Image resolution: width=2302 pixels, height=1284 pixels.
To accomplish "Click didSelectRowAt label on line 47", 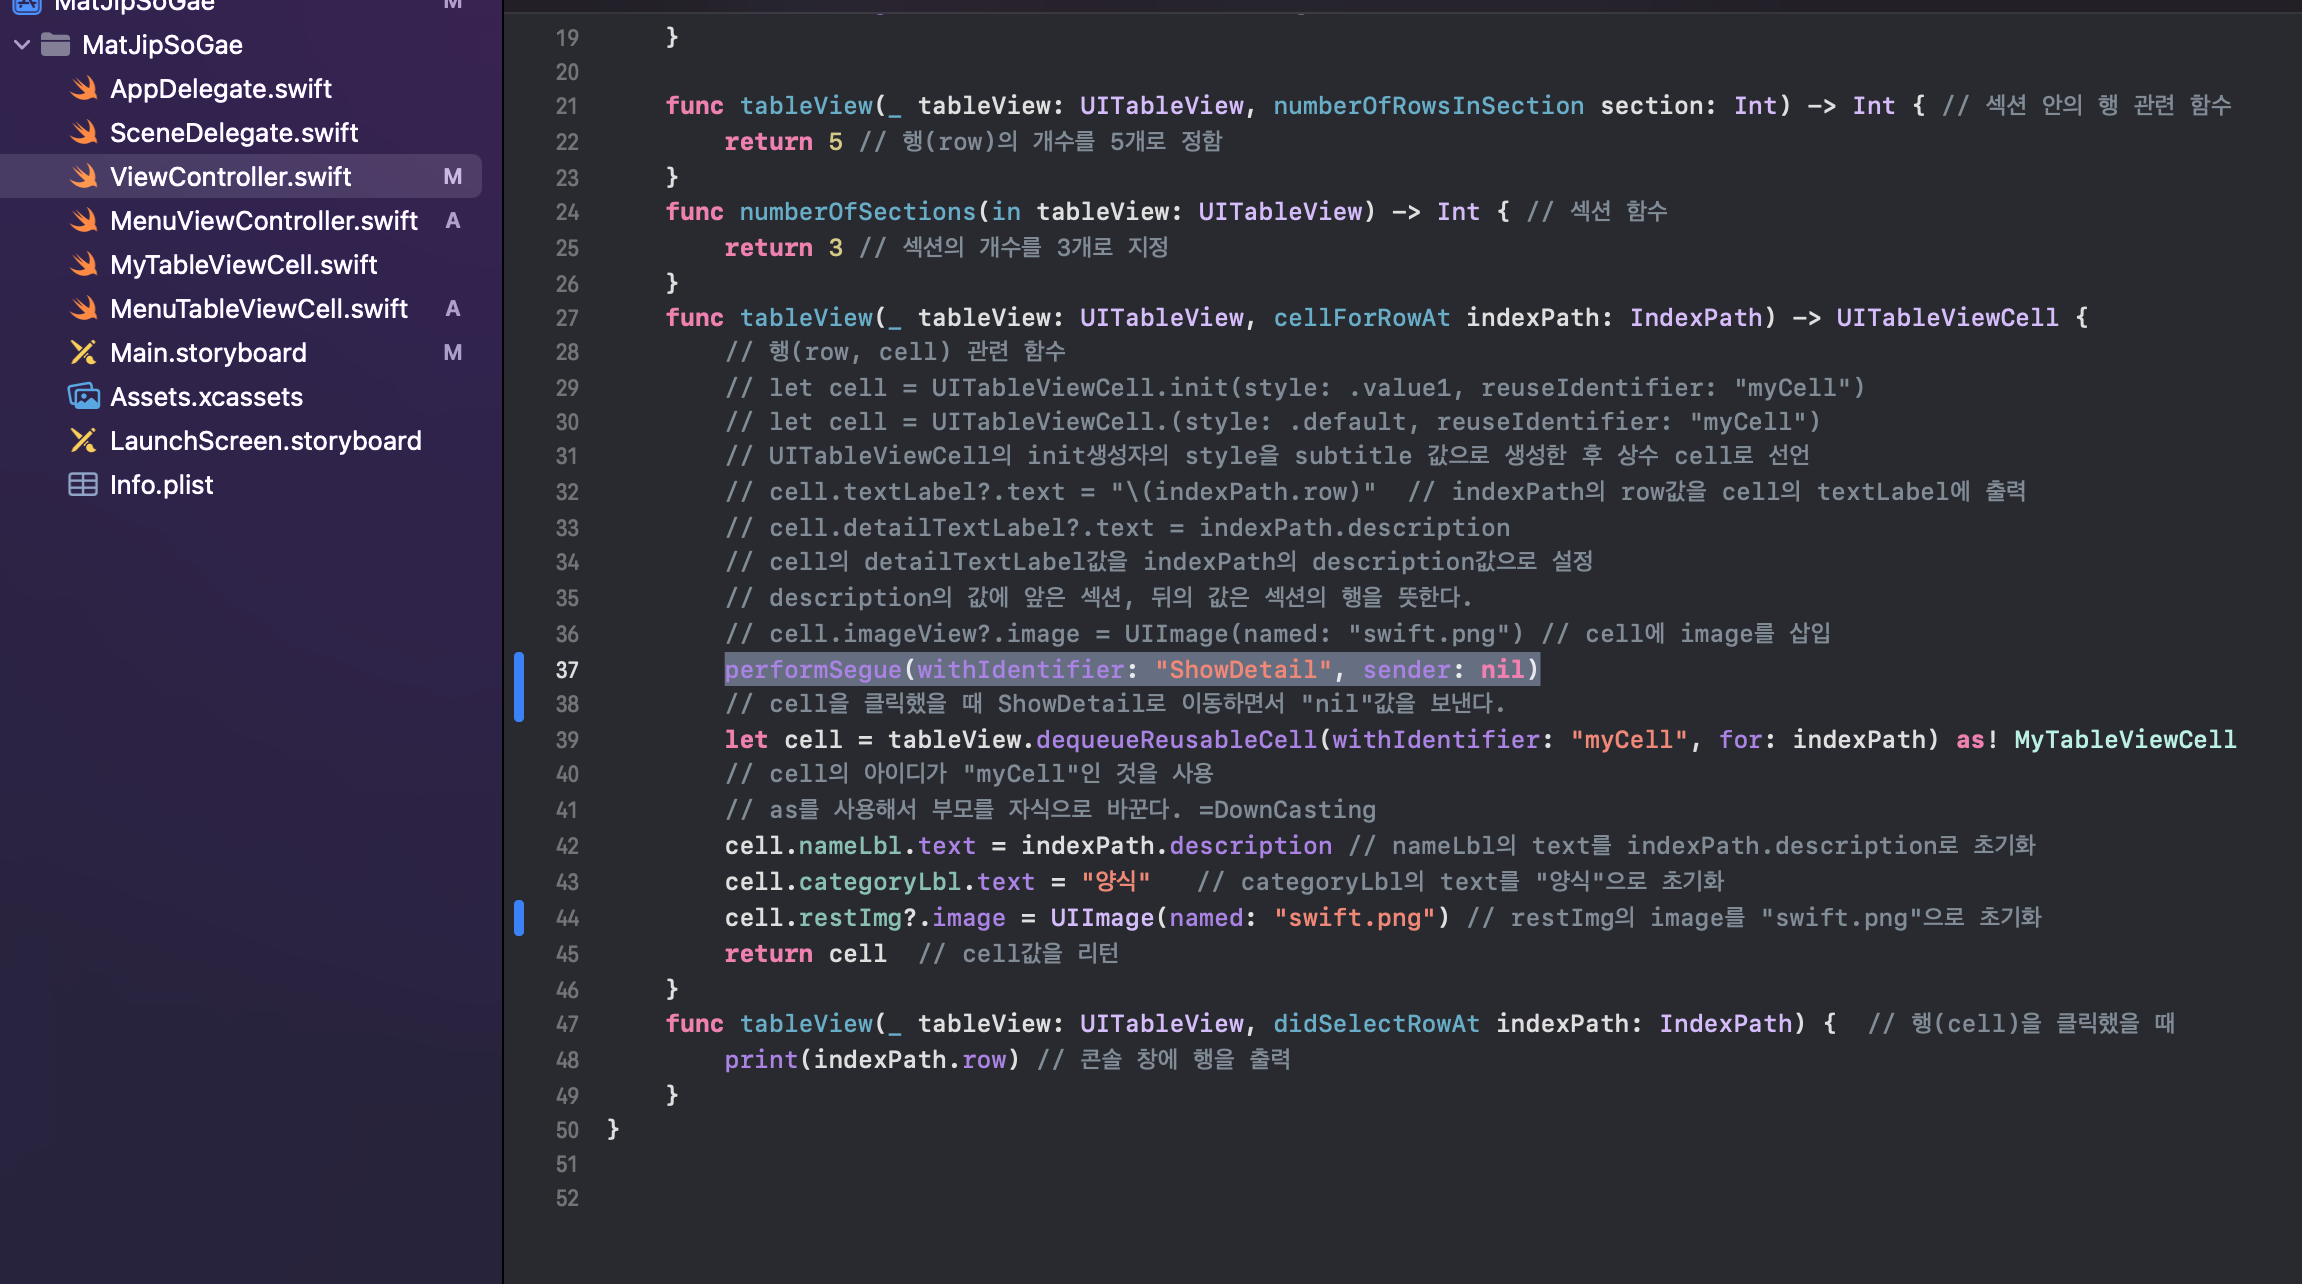I will tap(1376, 1024).
